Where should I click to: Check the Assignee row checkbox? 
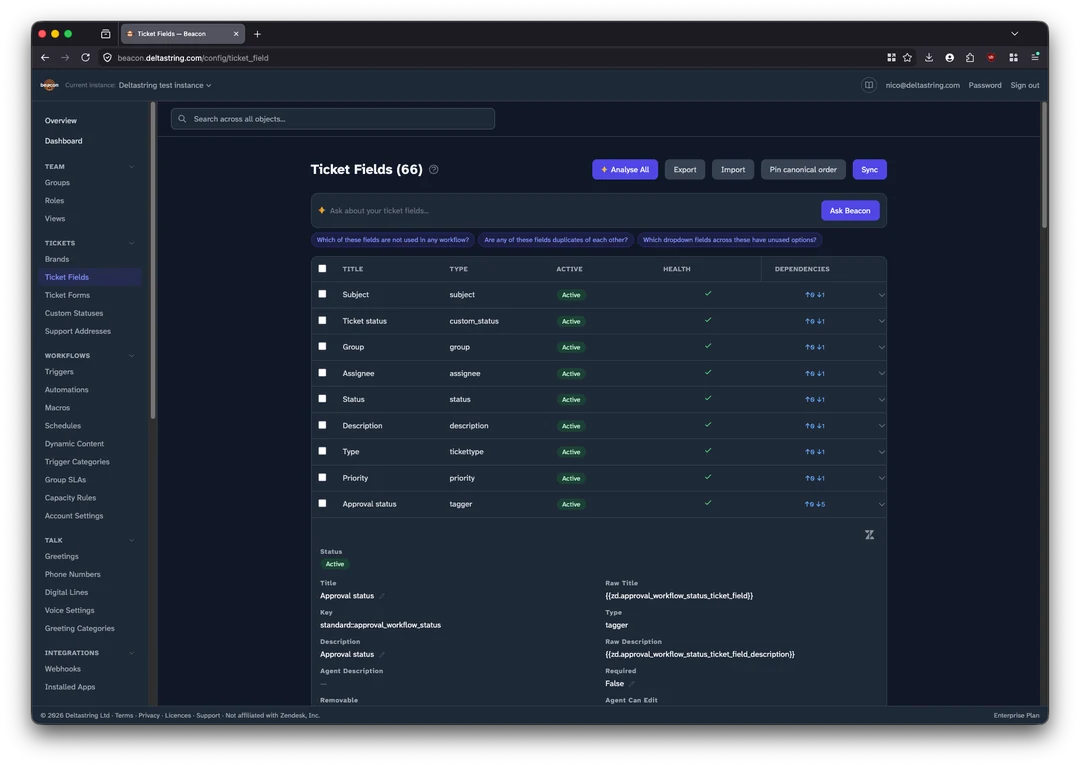pyautogui.click(x=322, y=373)
